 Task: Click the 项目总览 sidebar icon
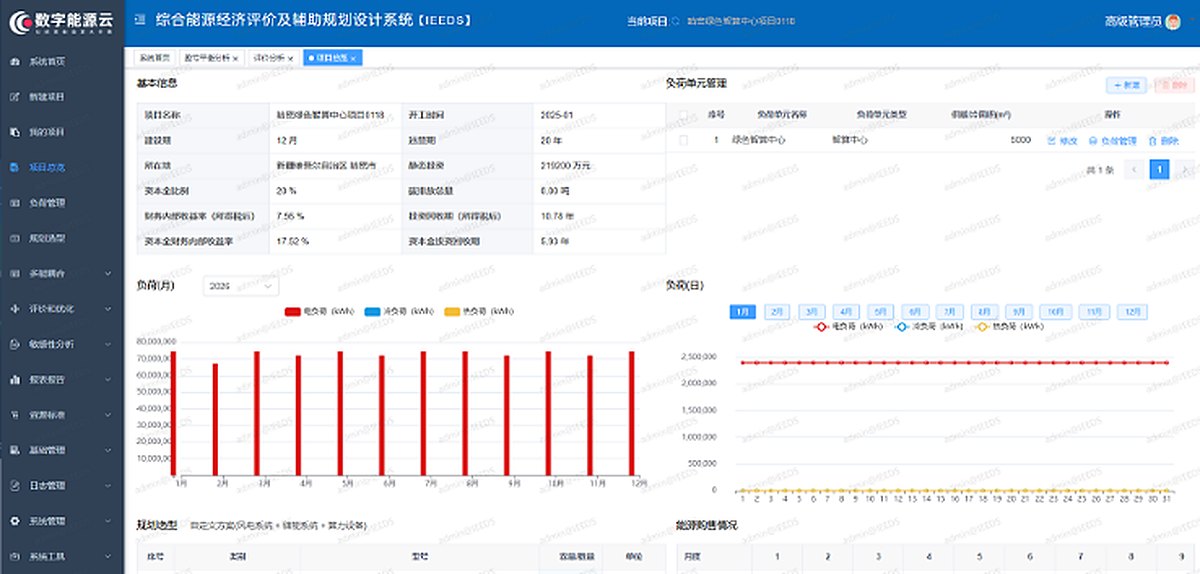(14, 167)
